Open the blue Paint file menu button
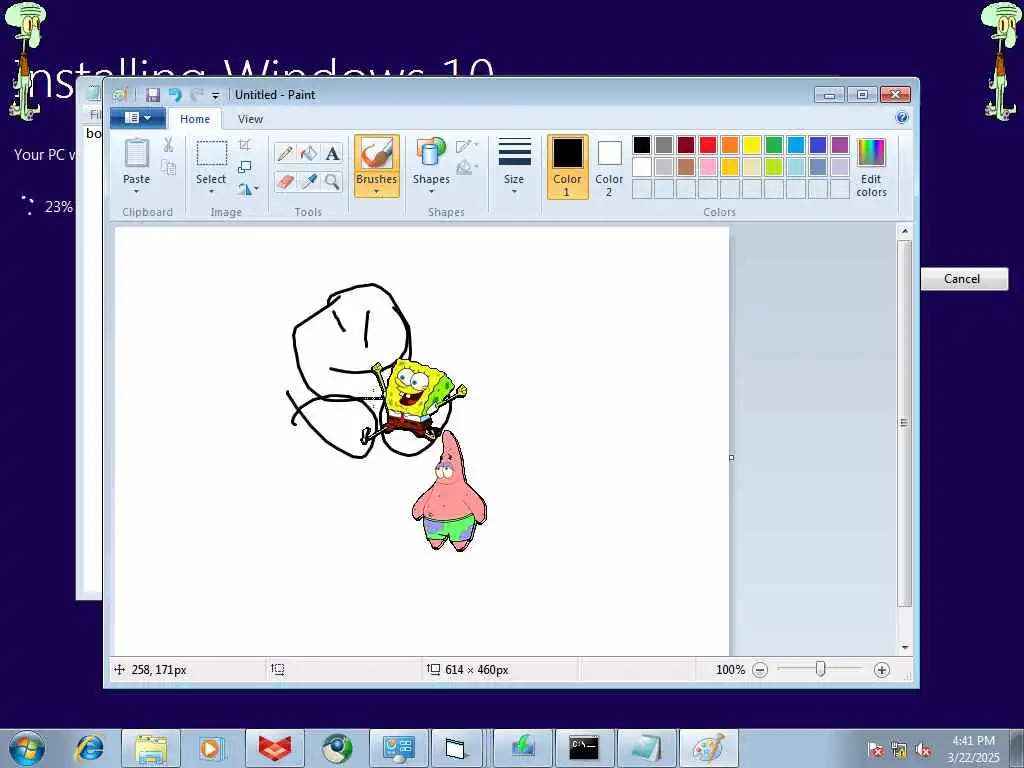Screen dimensions: 1024x768 (137, 118)
